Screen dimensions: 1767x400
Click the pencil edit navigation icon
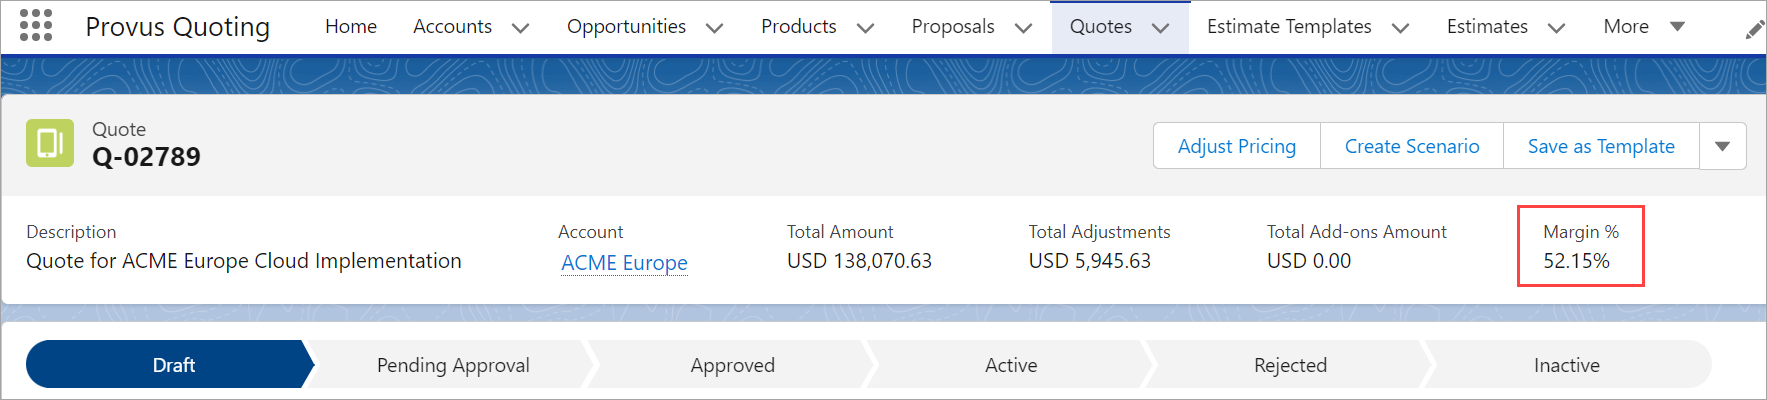point(1754,30)
